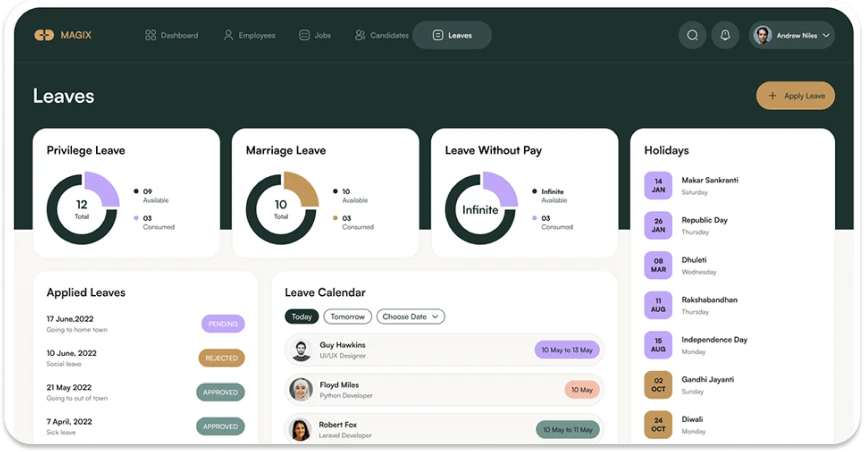Expand the Choose Date dropdown
864x452 pixels.
click(410, 317)
